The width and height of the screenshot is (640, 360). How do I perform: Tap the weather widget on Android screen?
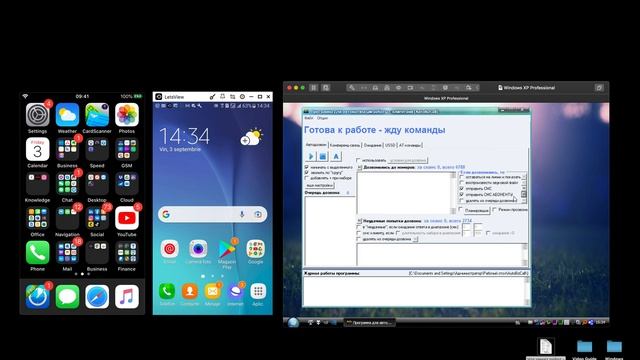(x=251, y=138)
